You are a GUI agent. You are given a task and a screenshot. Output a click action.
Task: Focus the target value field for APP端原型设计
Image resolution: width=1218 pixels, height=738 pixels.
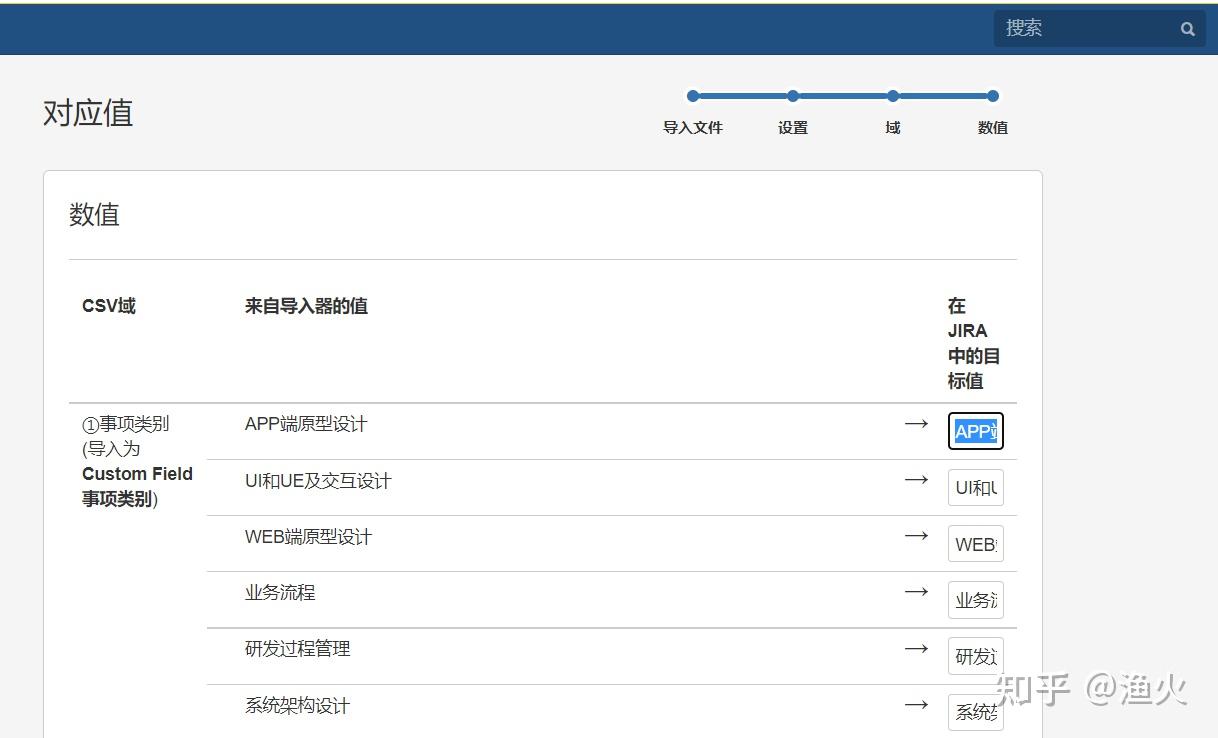tap(975, 432)
